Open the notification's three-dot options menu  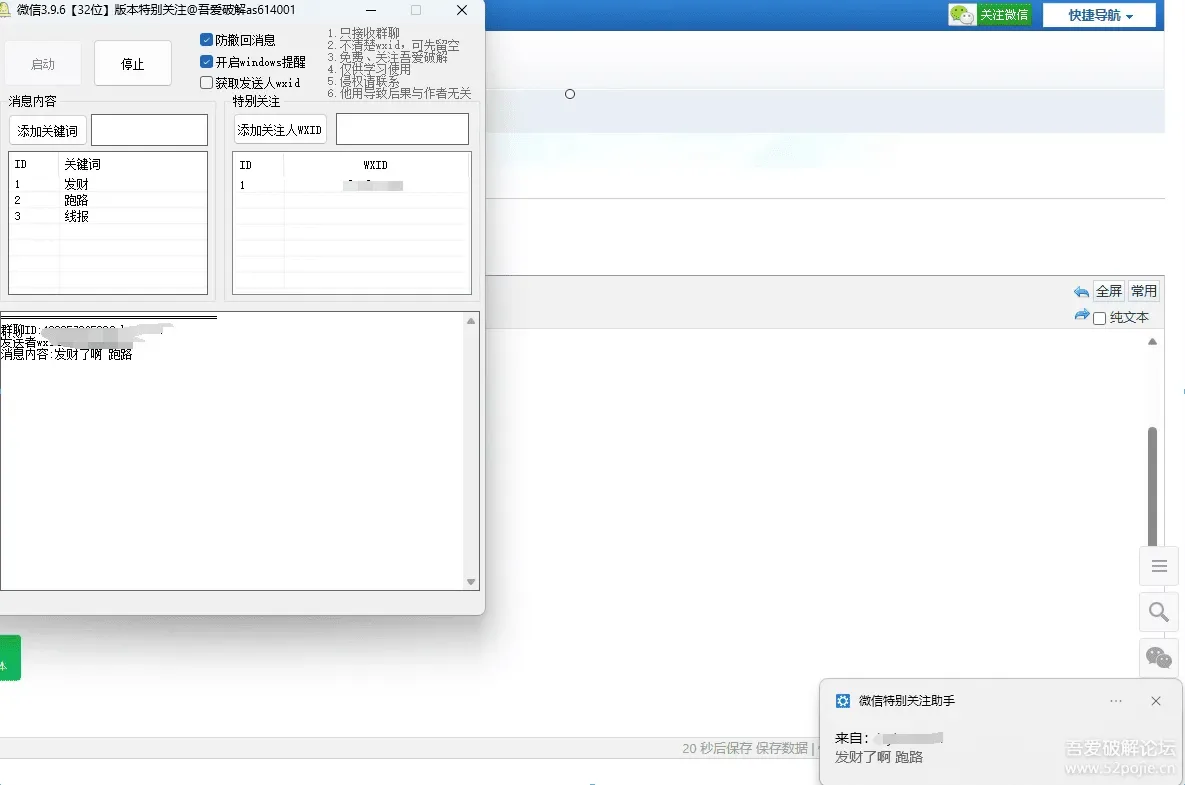coord(1115,701)
